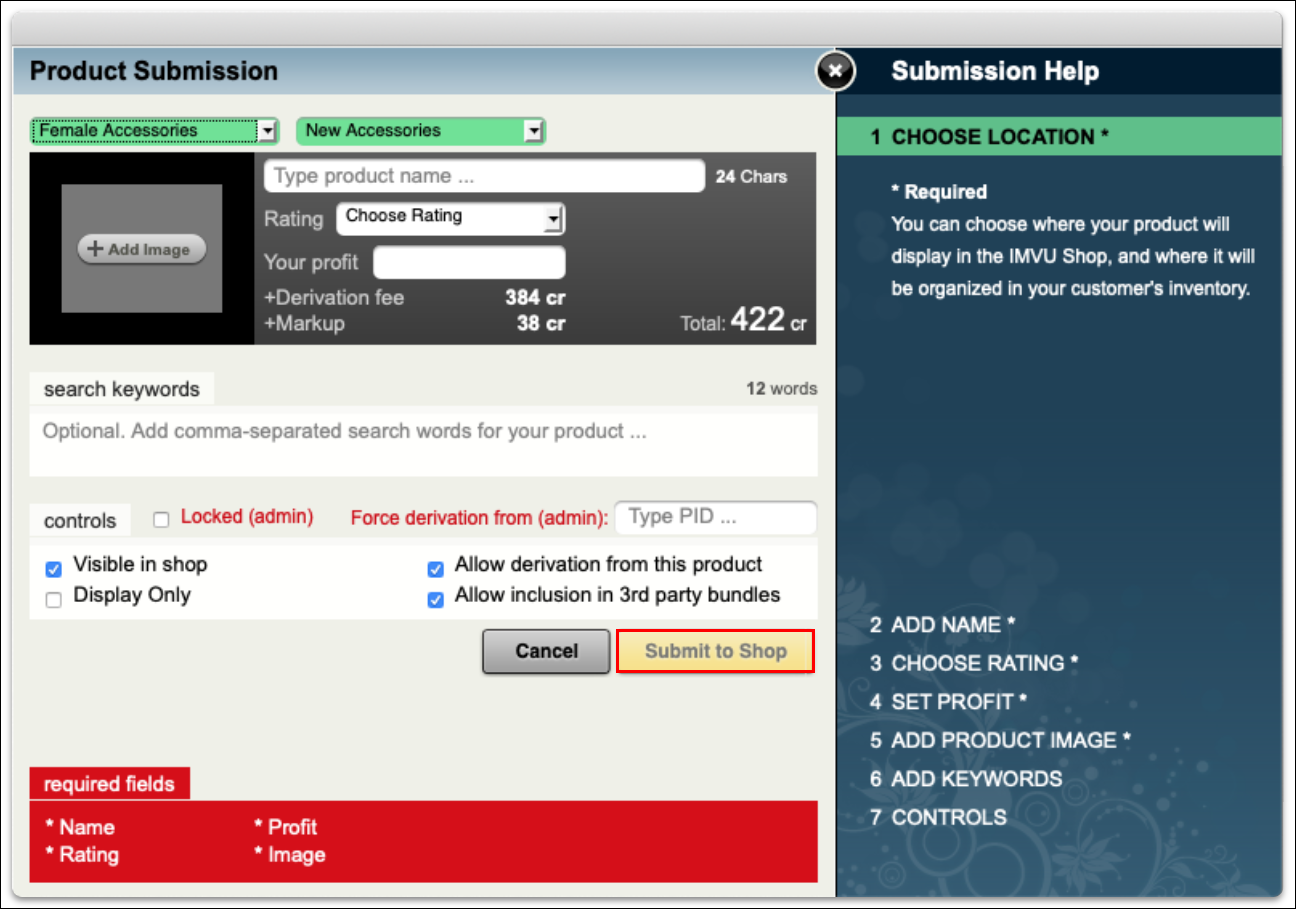Click the Product Submission title
This screenshot has width=1296, height=909.
[154, 71]
